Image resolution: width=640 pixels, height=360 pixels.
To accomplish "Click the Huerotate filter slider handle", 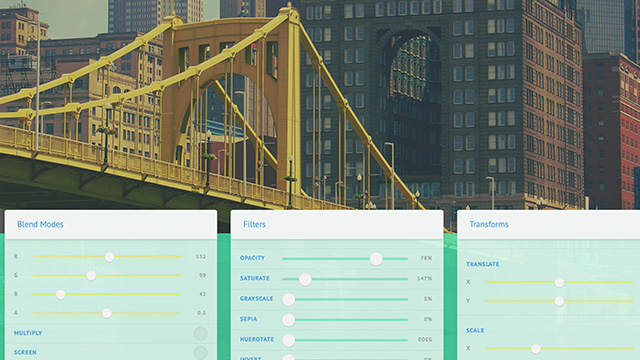I will [289, 340].
